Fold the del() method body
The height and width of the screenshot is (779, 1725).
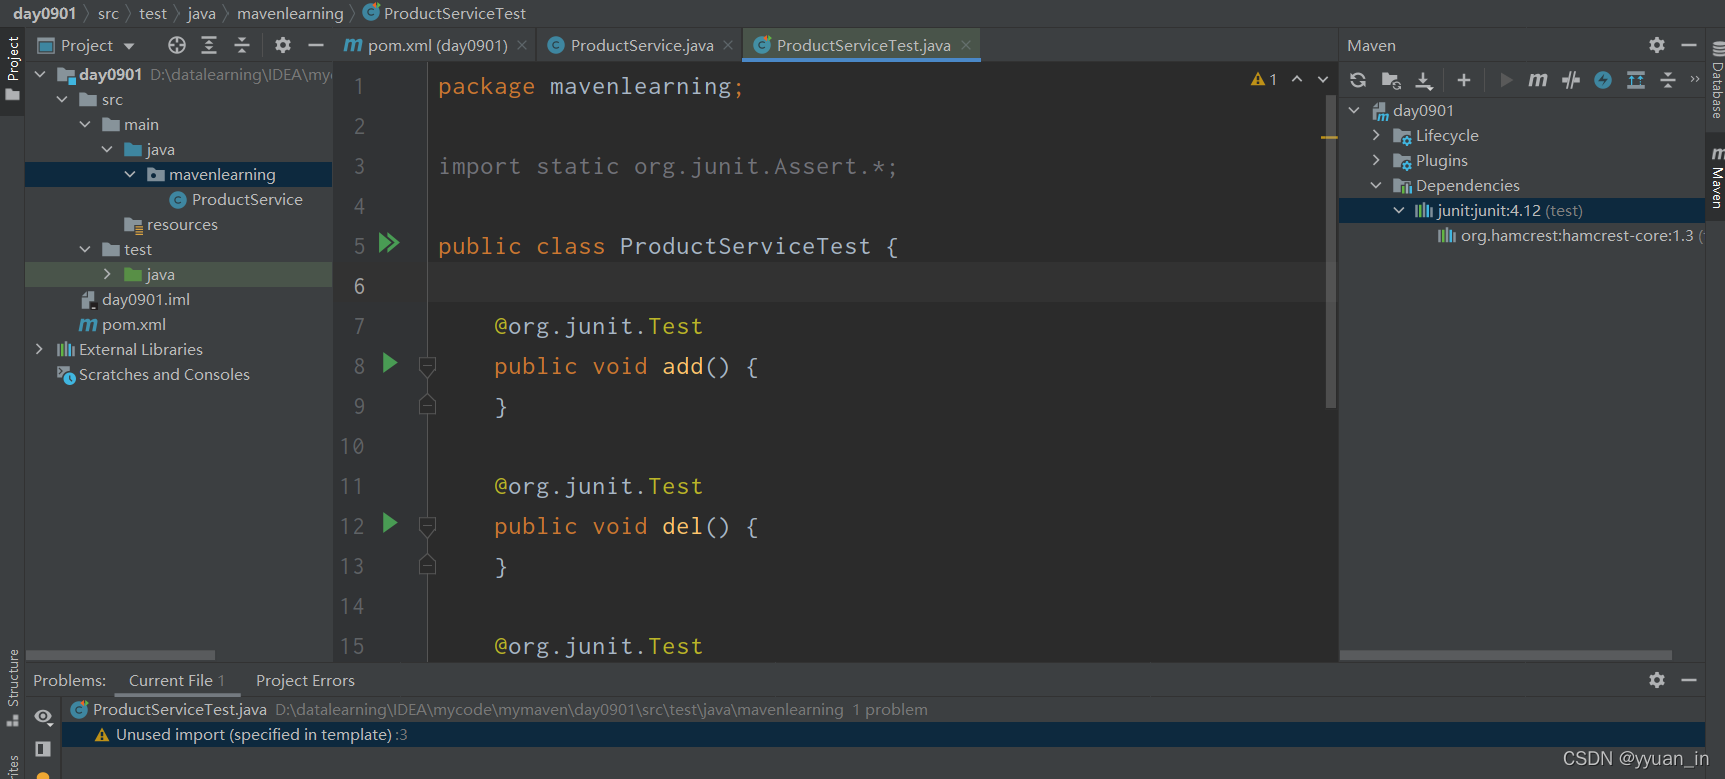point(427,527)
